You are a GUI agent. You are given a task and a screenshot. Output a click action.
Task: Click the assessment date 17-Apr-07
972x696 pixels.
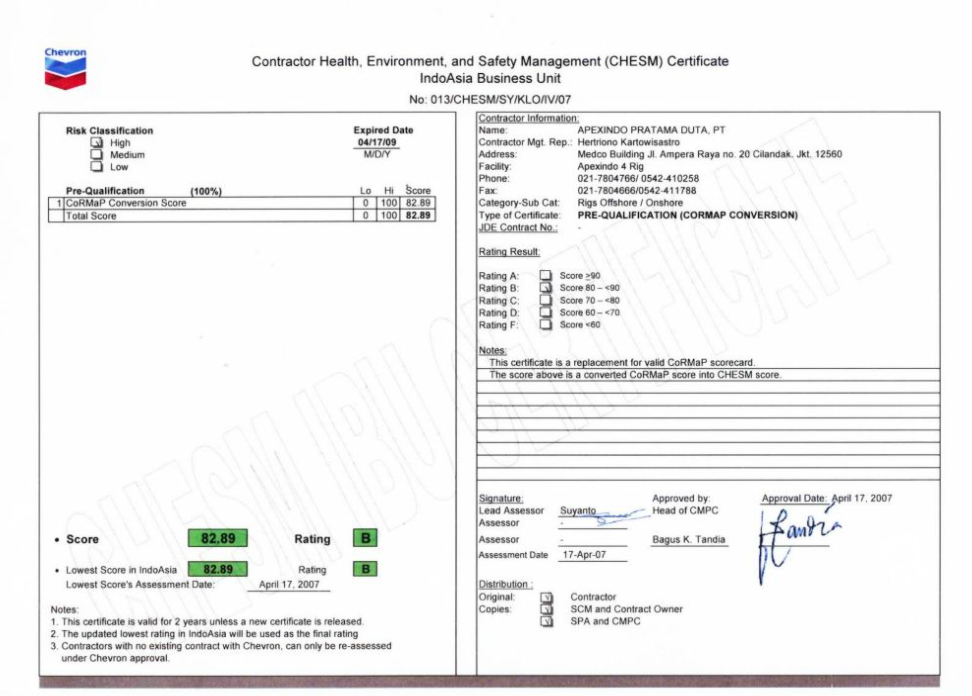point(584,555)
